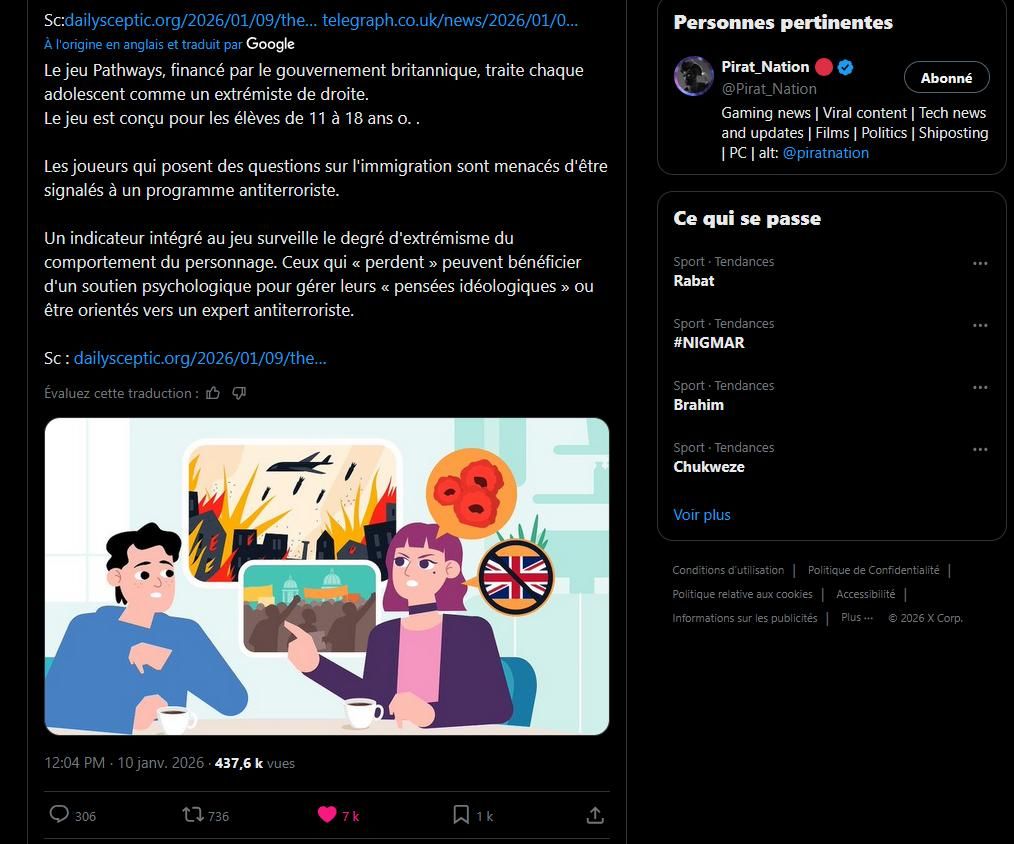Open more options for the Rabat trend

(x=980, y=263)
